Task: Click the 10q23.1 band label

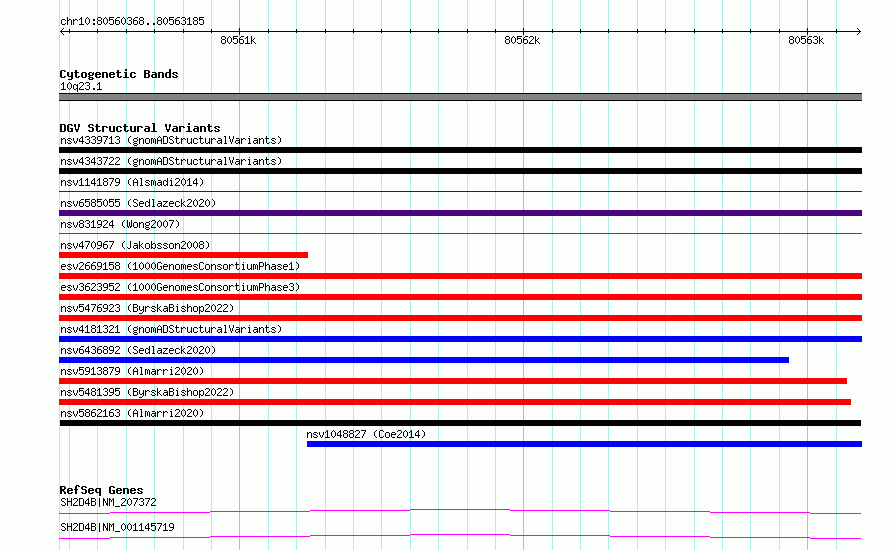Action: click(x=81, y=86)
